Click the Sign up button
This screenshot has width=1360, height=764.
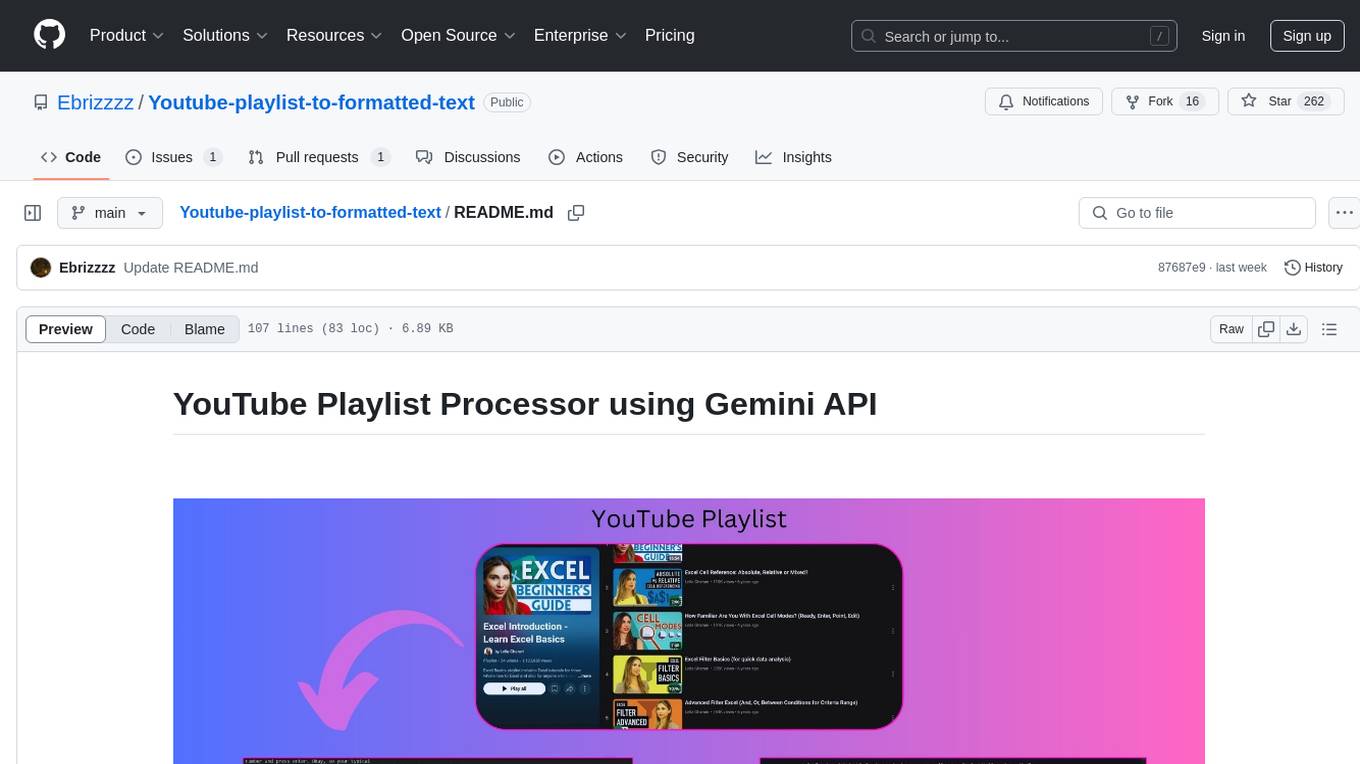tap(1307, 36)
